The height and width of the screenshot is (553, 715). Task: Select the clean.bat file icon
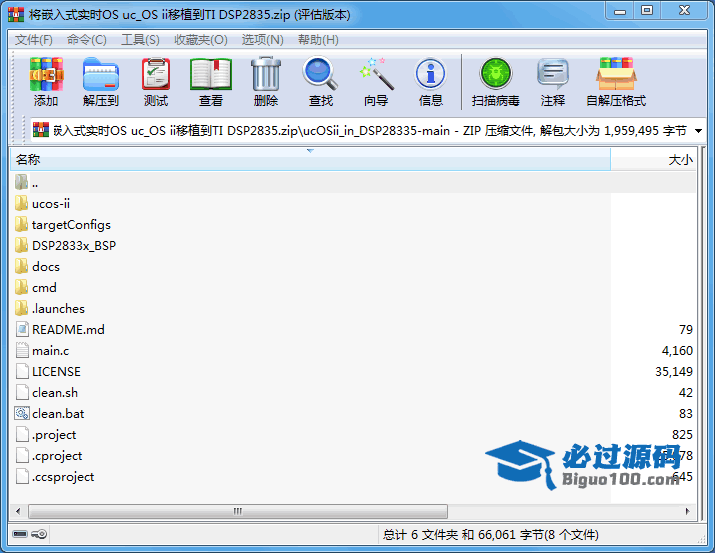click(22, 413)
